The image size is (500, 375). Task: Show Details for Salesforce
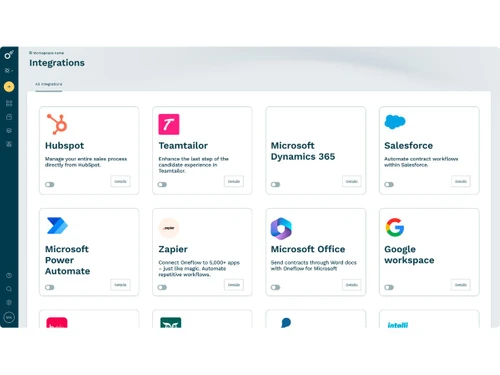tap(461, 181)
